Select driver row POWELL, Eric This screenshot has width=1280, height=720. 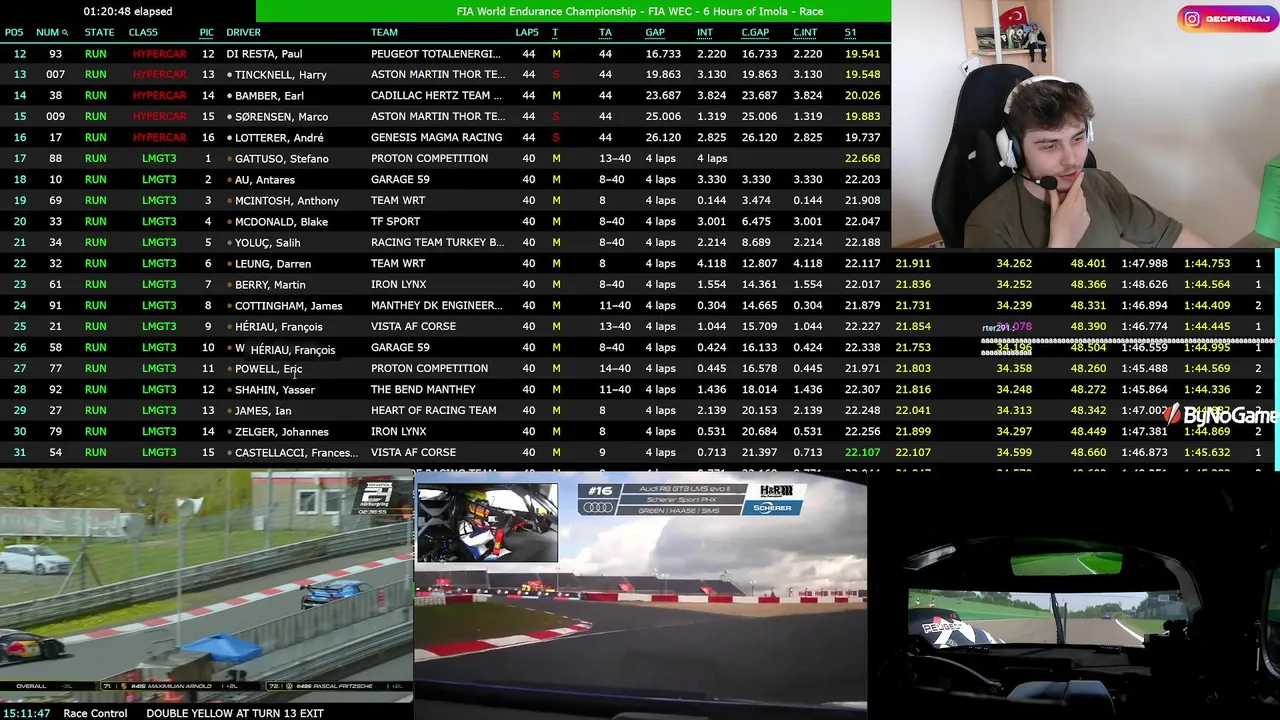[x=640, y=369]
